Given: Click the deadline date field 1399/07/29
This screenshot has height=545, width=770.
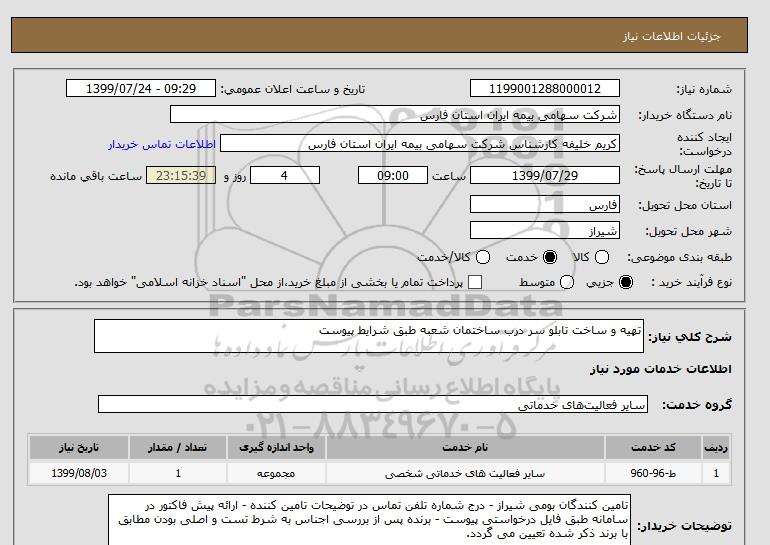Looking at the screenshot, I should tap(545, 175).
